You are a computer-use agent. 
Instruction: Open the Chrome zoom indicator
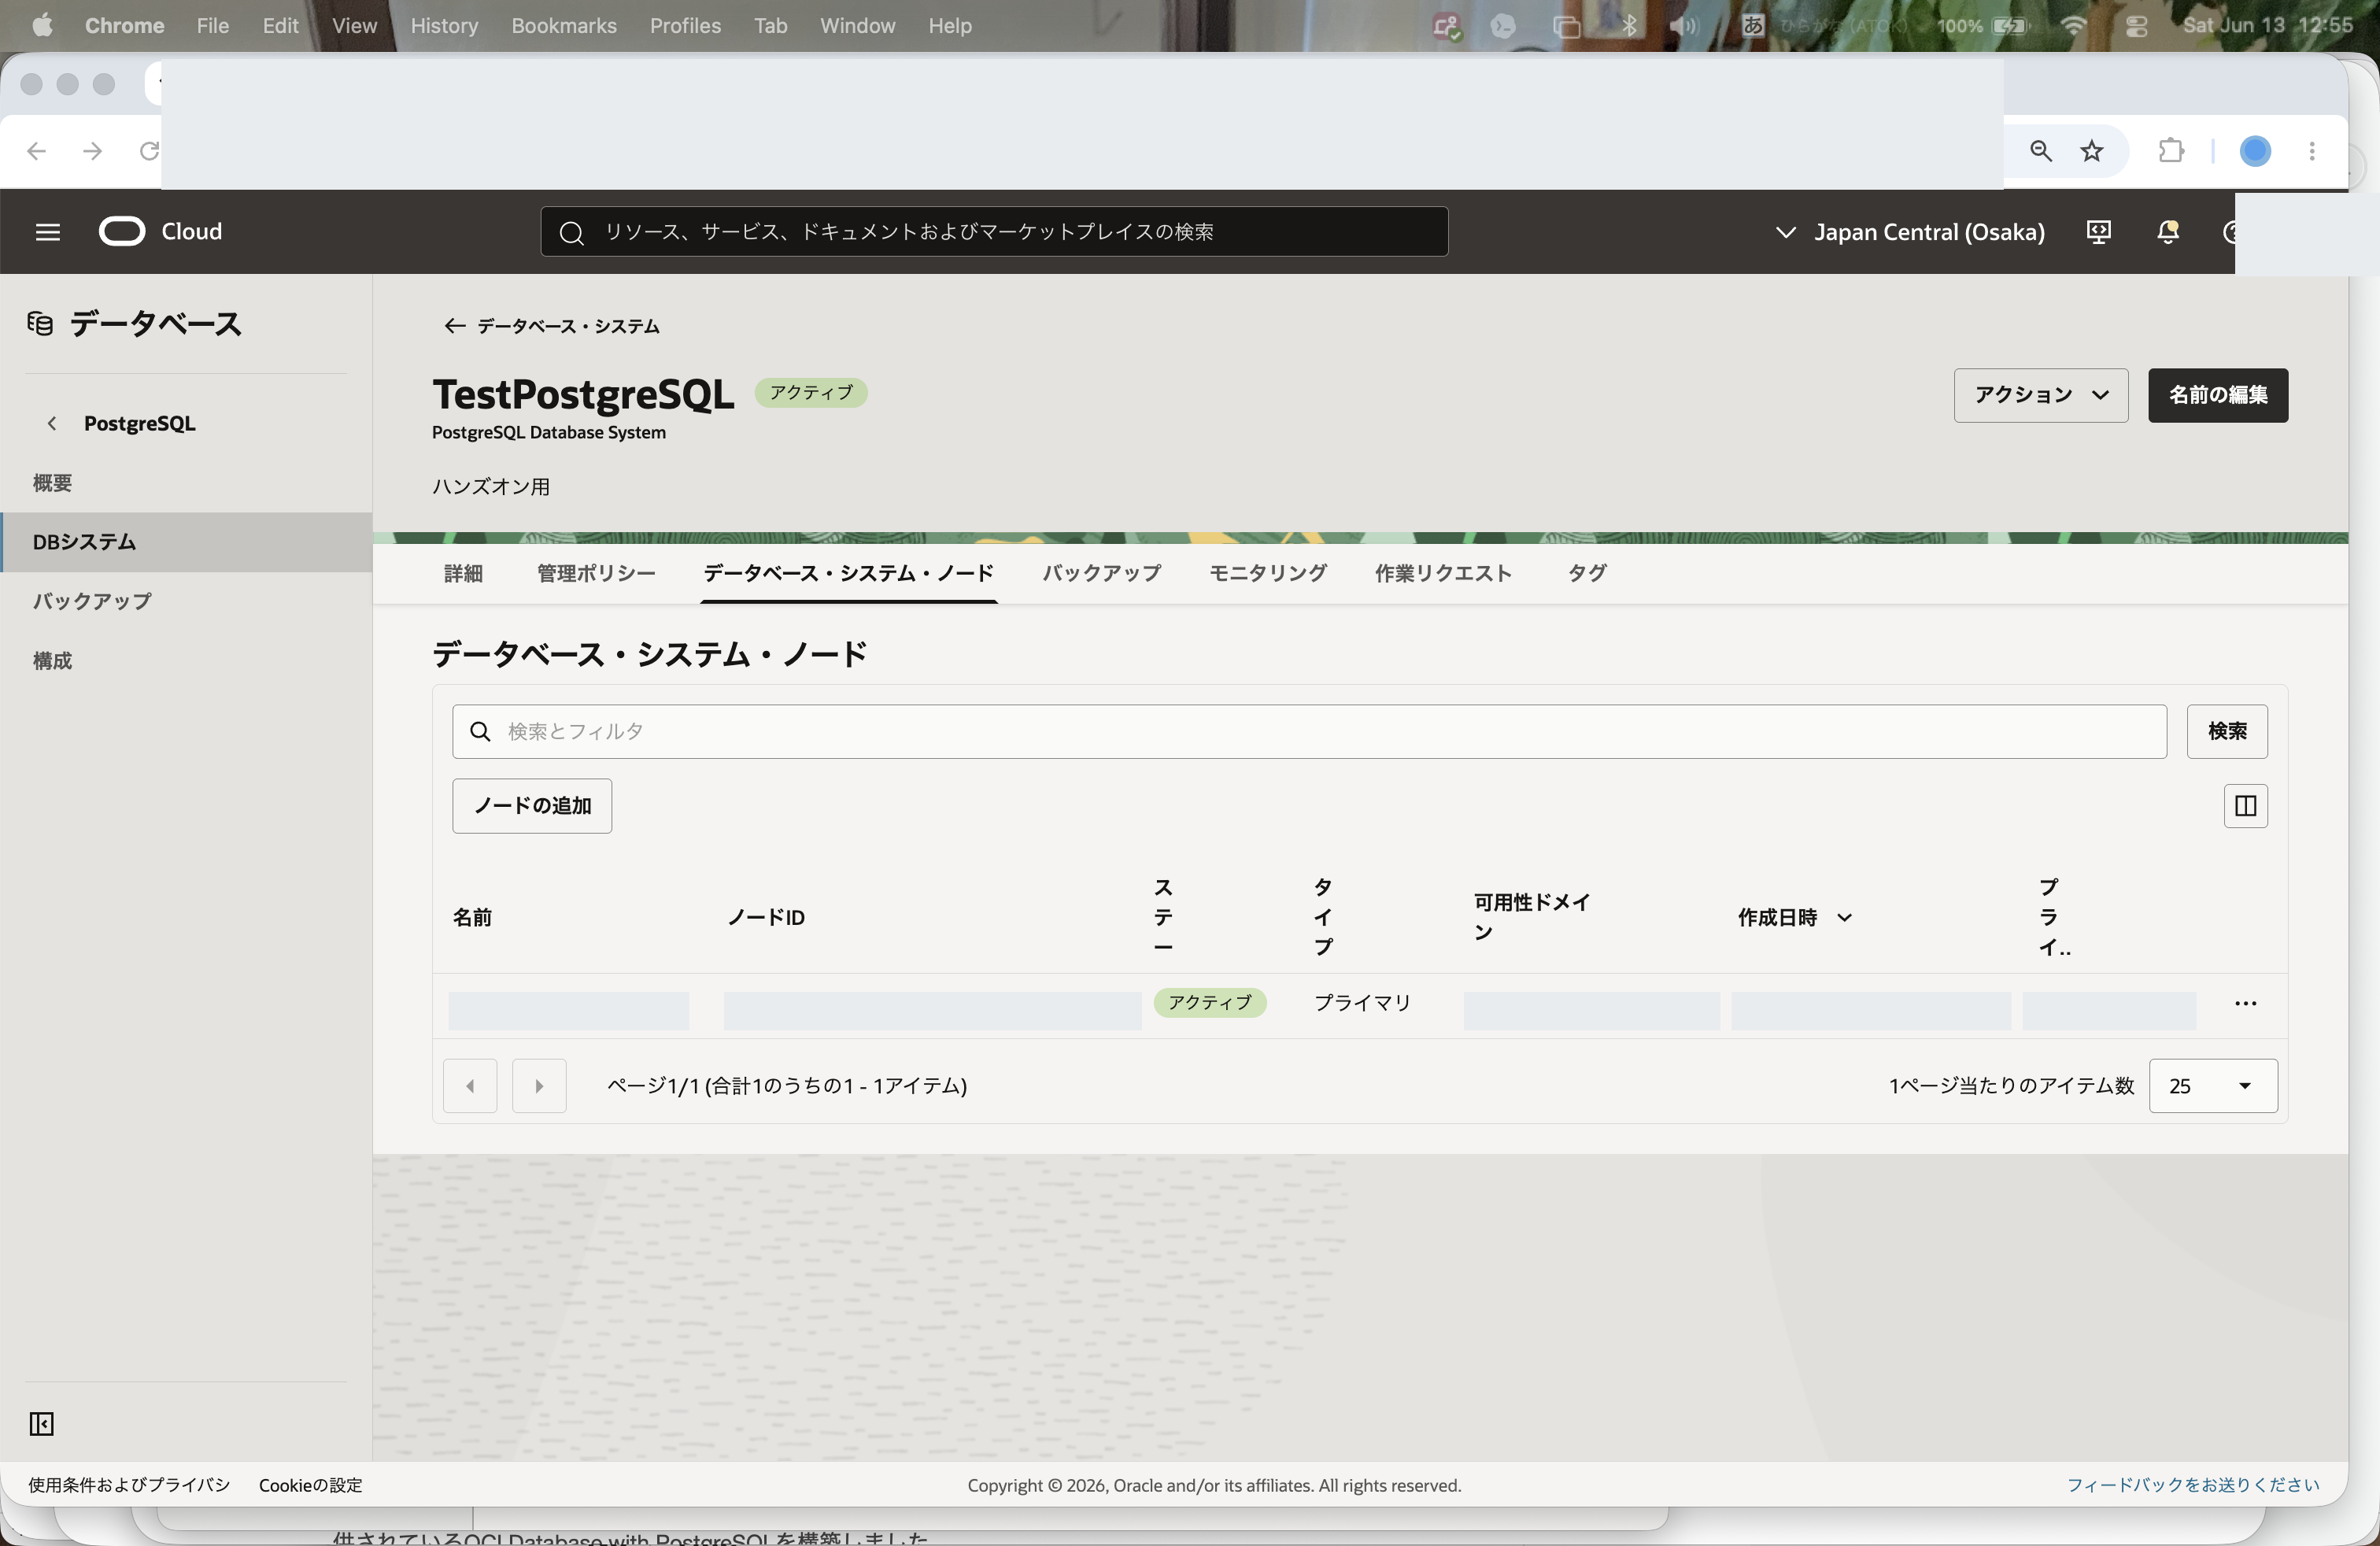pyautogui.click(x=2040, y=151)
